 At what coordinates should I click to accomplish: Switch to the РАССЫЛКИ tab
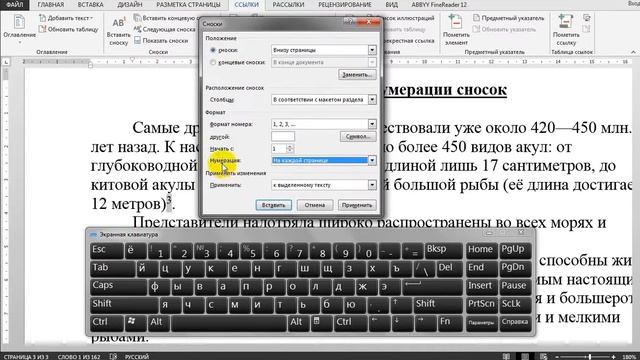pos(288,5)
